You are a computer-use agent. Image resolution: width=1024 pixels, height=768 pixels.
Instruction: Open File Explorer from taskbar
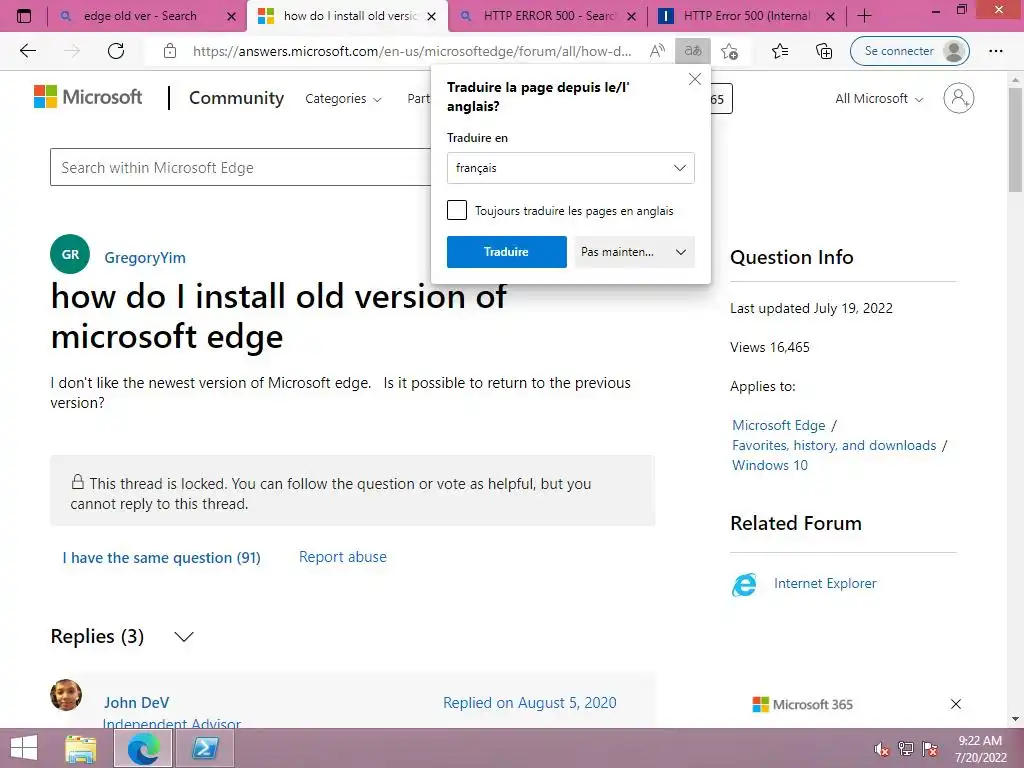point(81,748)
